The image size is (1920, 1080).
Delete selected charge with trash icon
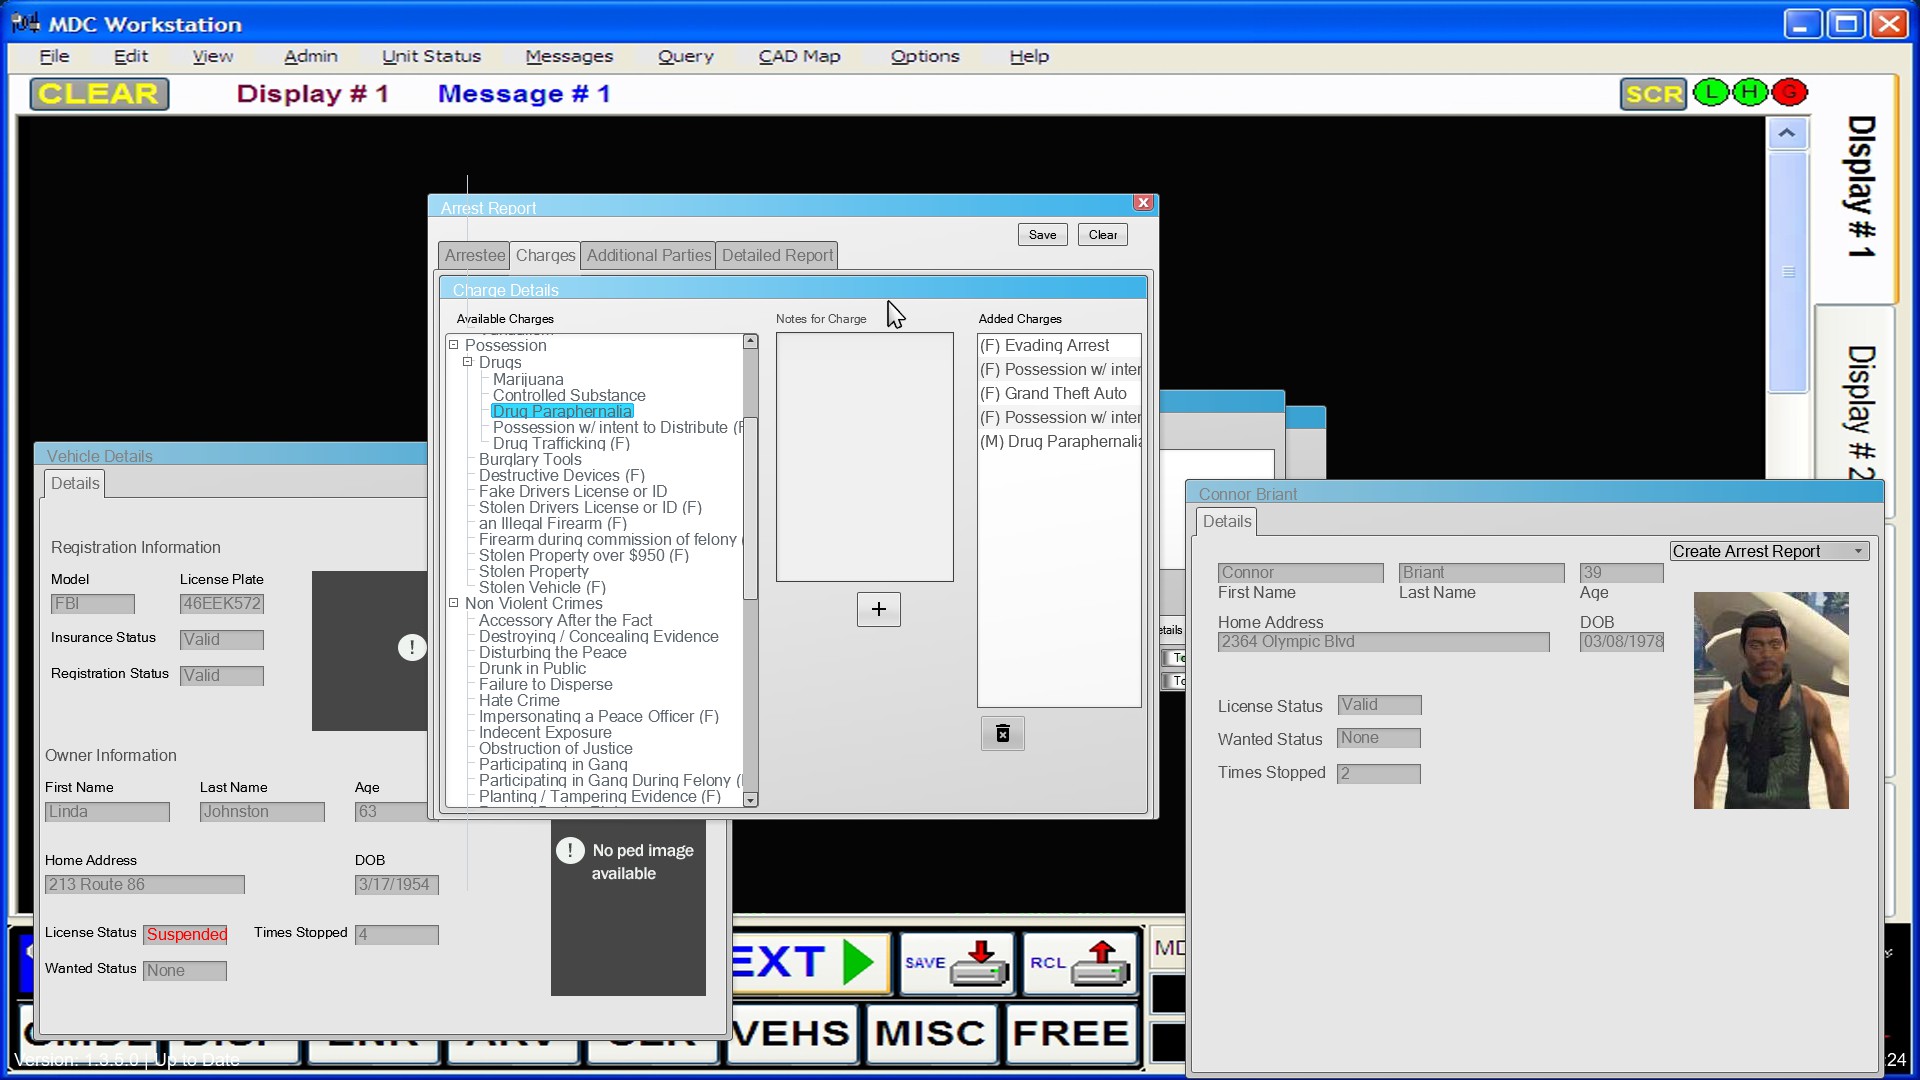click(1002, 734)
